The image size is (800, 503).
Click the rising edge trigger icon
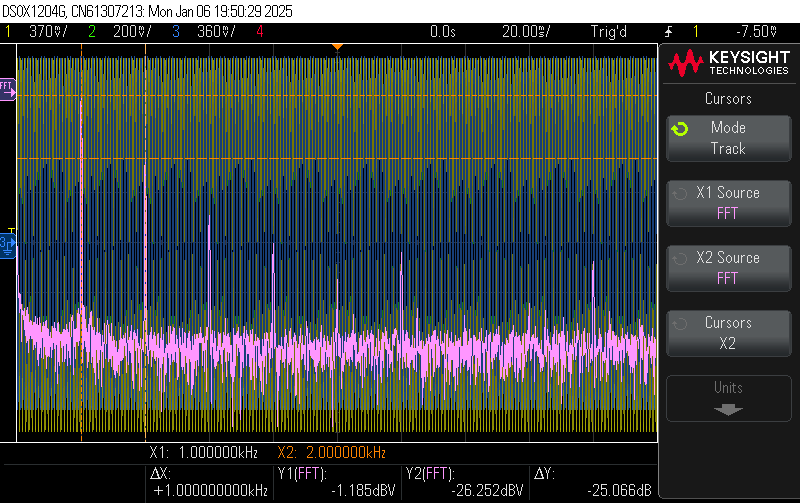[x=668, y=32]
